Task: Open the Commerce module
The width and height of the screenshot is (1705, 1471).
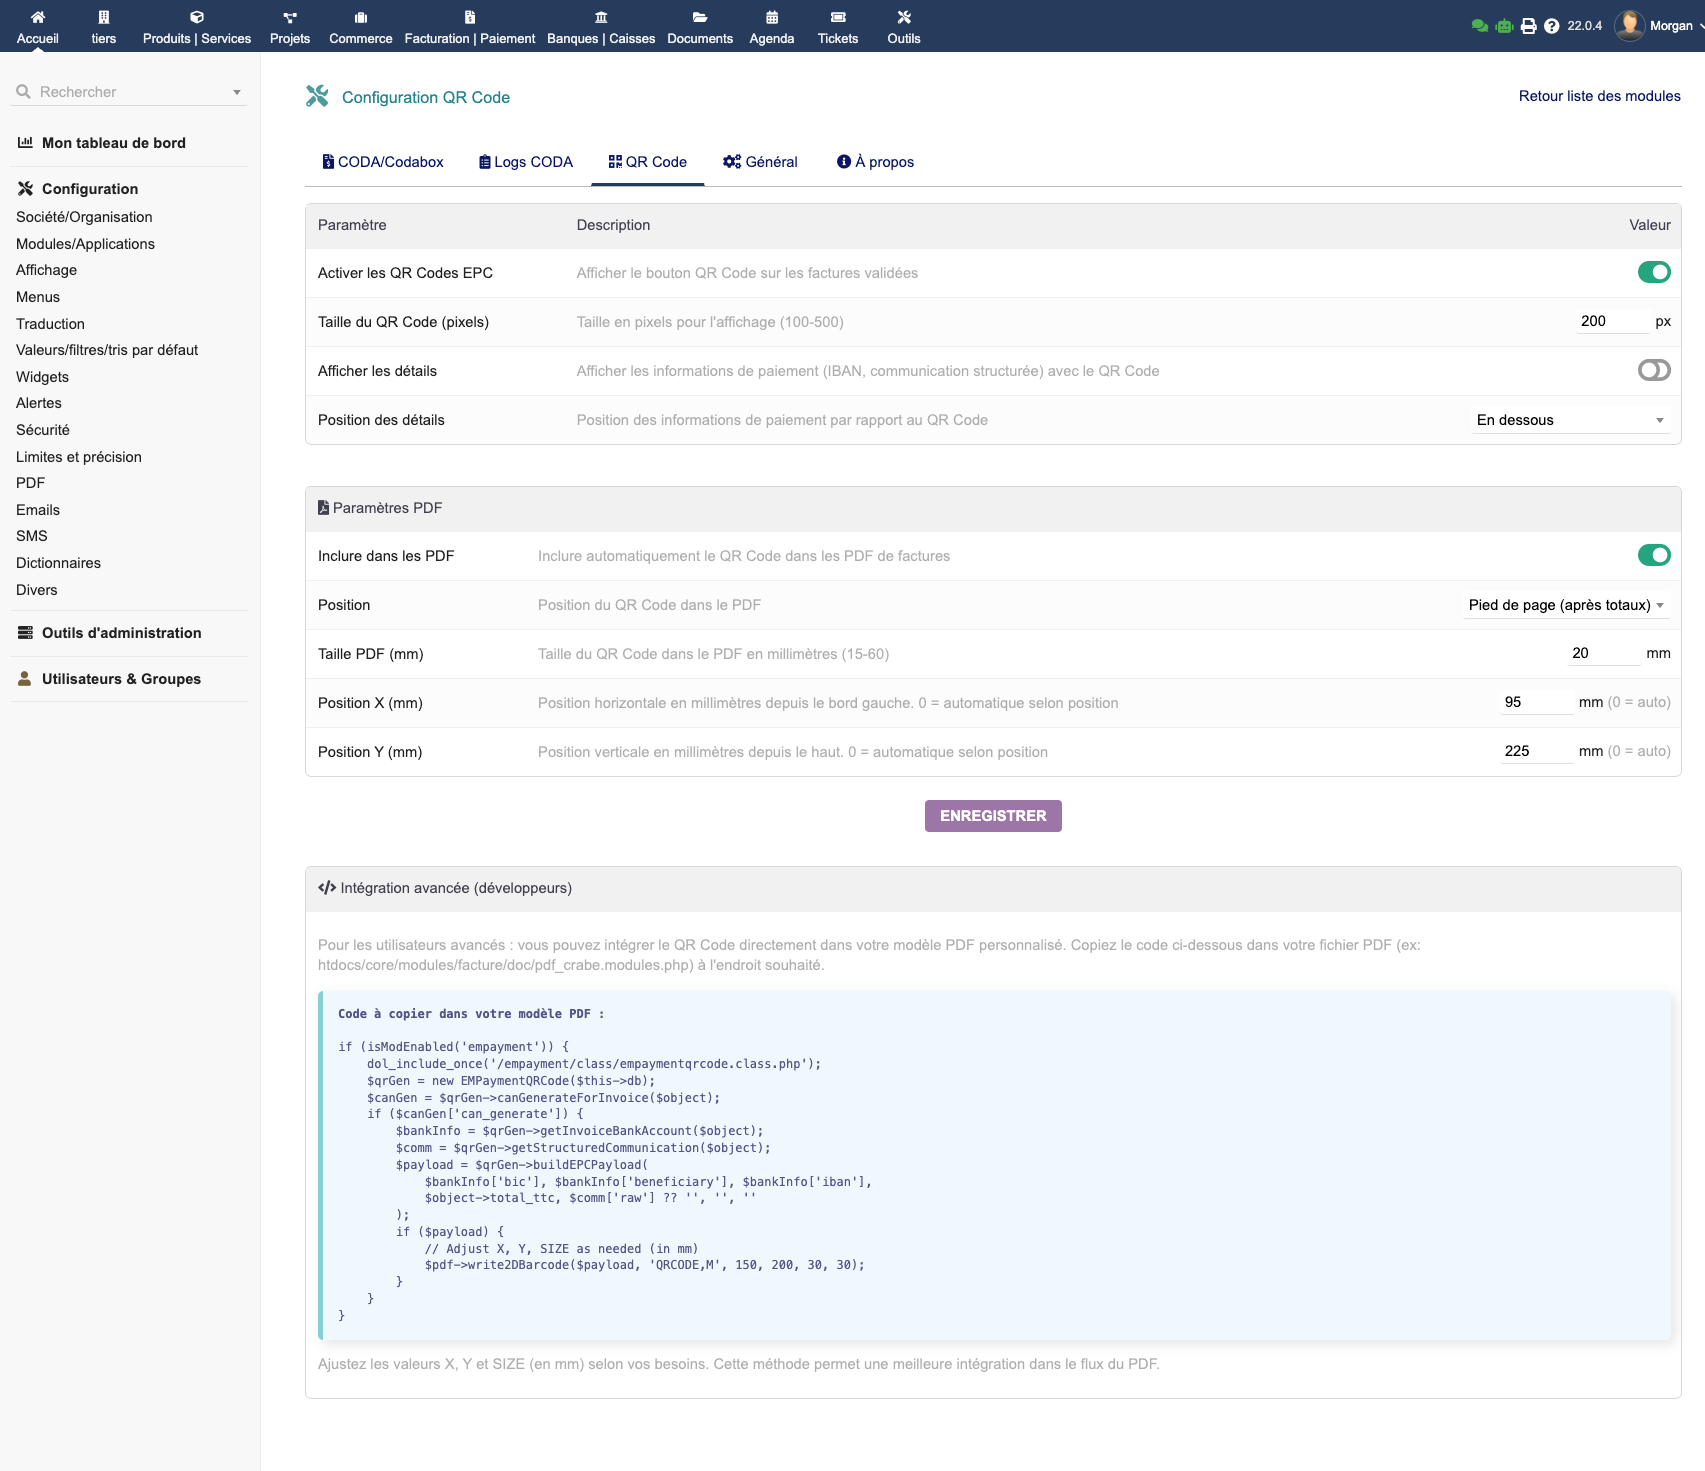Action: click(360, 27)
